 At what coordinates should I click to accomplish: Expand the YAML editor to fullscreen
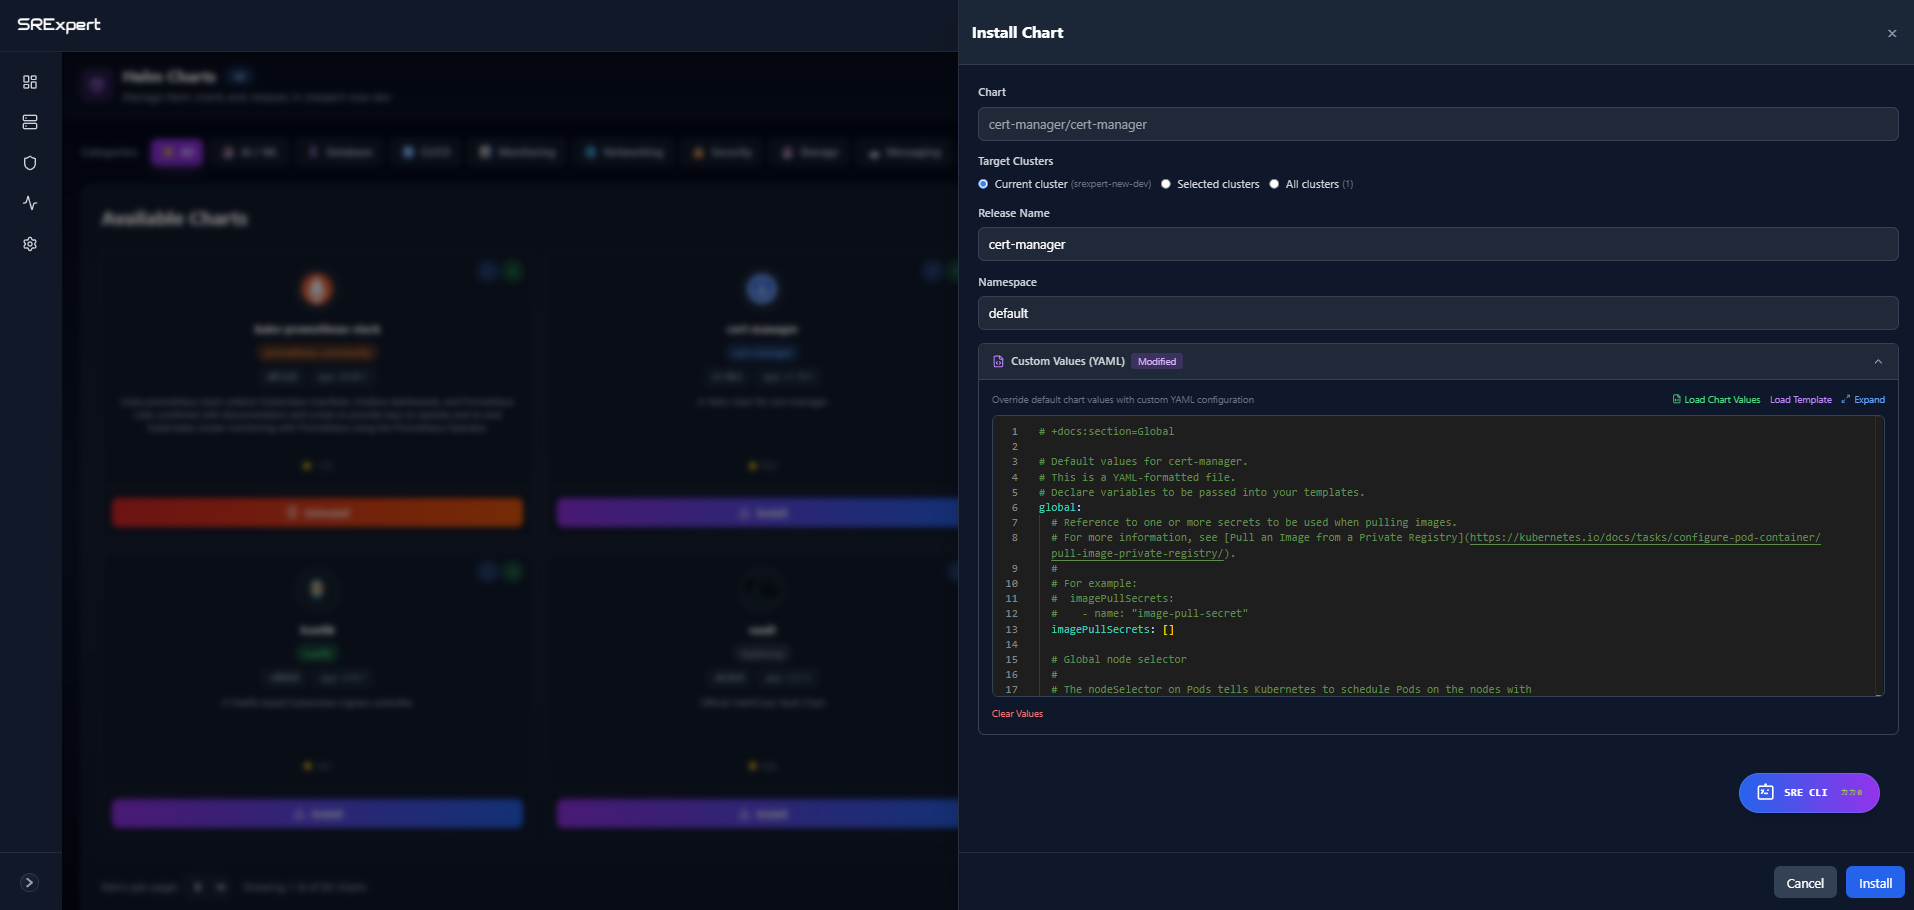click(x=1863, y=400)
